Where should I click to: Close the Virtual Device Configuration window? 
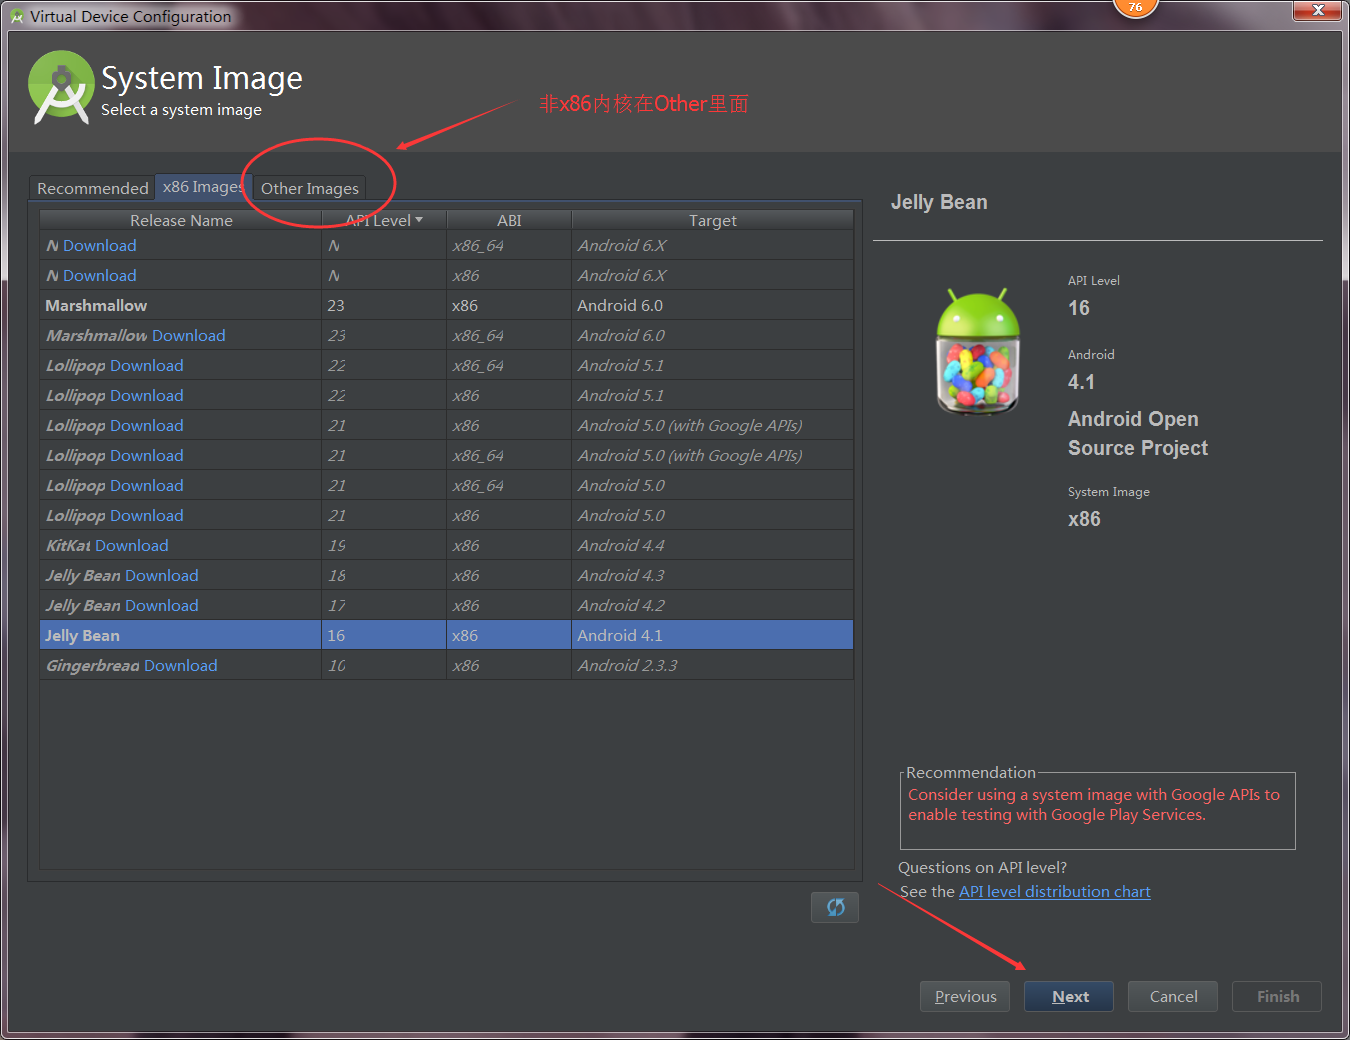pos(1318,10)
